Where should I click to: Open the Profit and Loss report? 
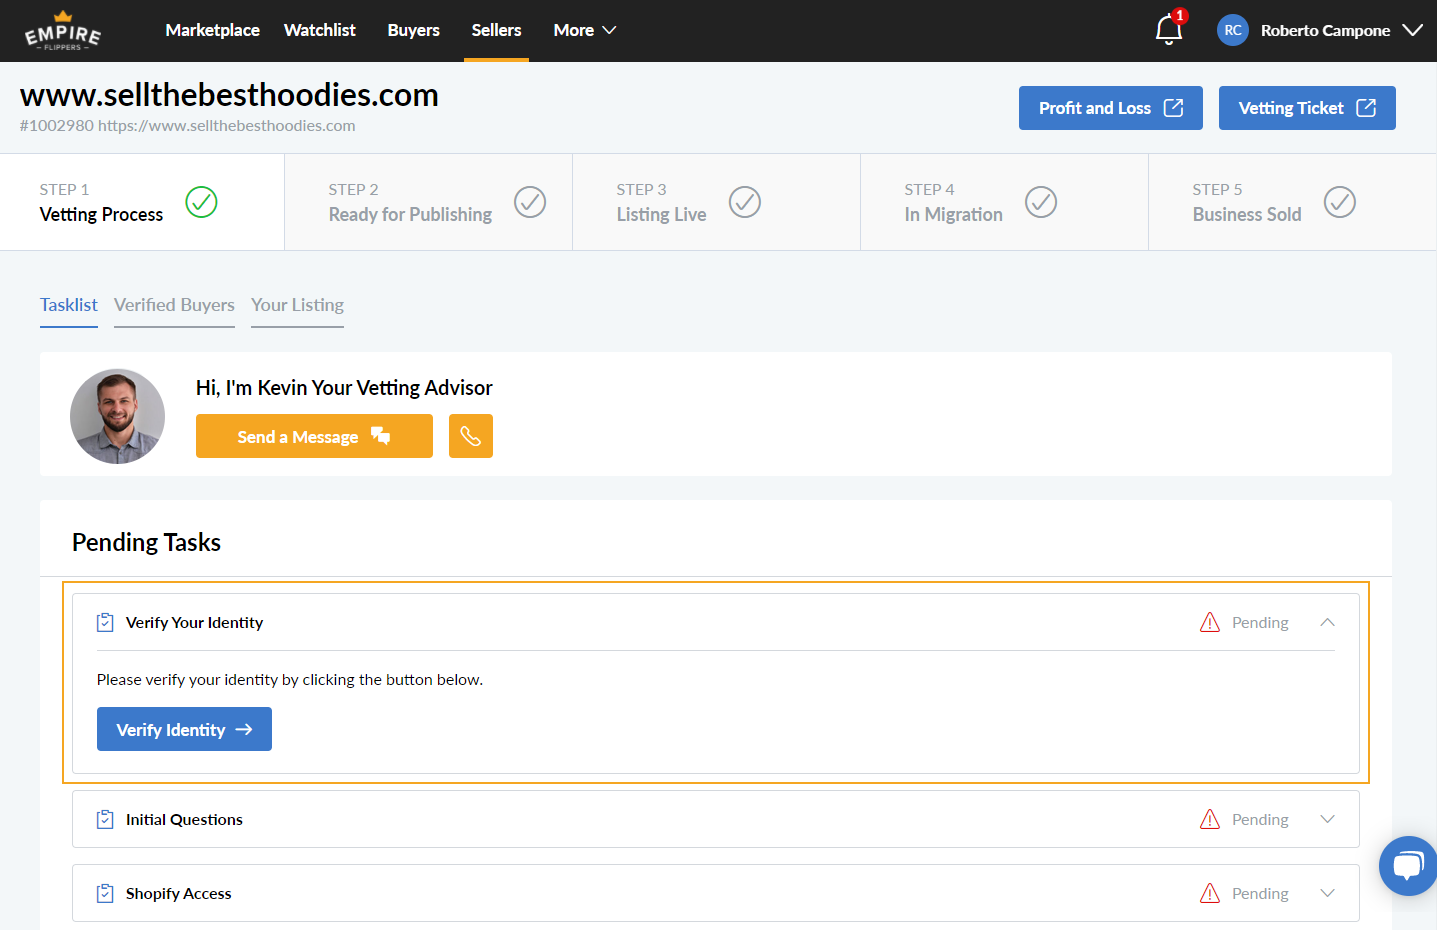click(x=1110, y=108)
